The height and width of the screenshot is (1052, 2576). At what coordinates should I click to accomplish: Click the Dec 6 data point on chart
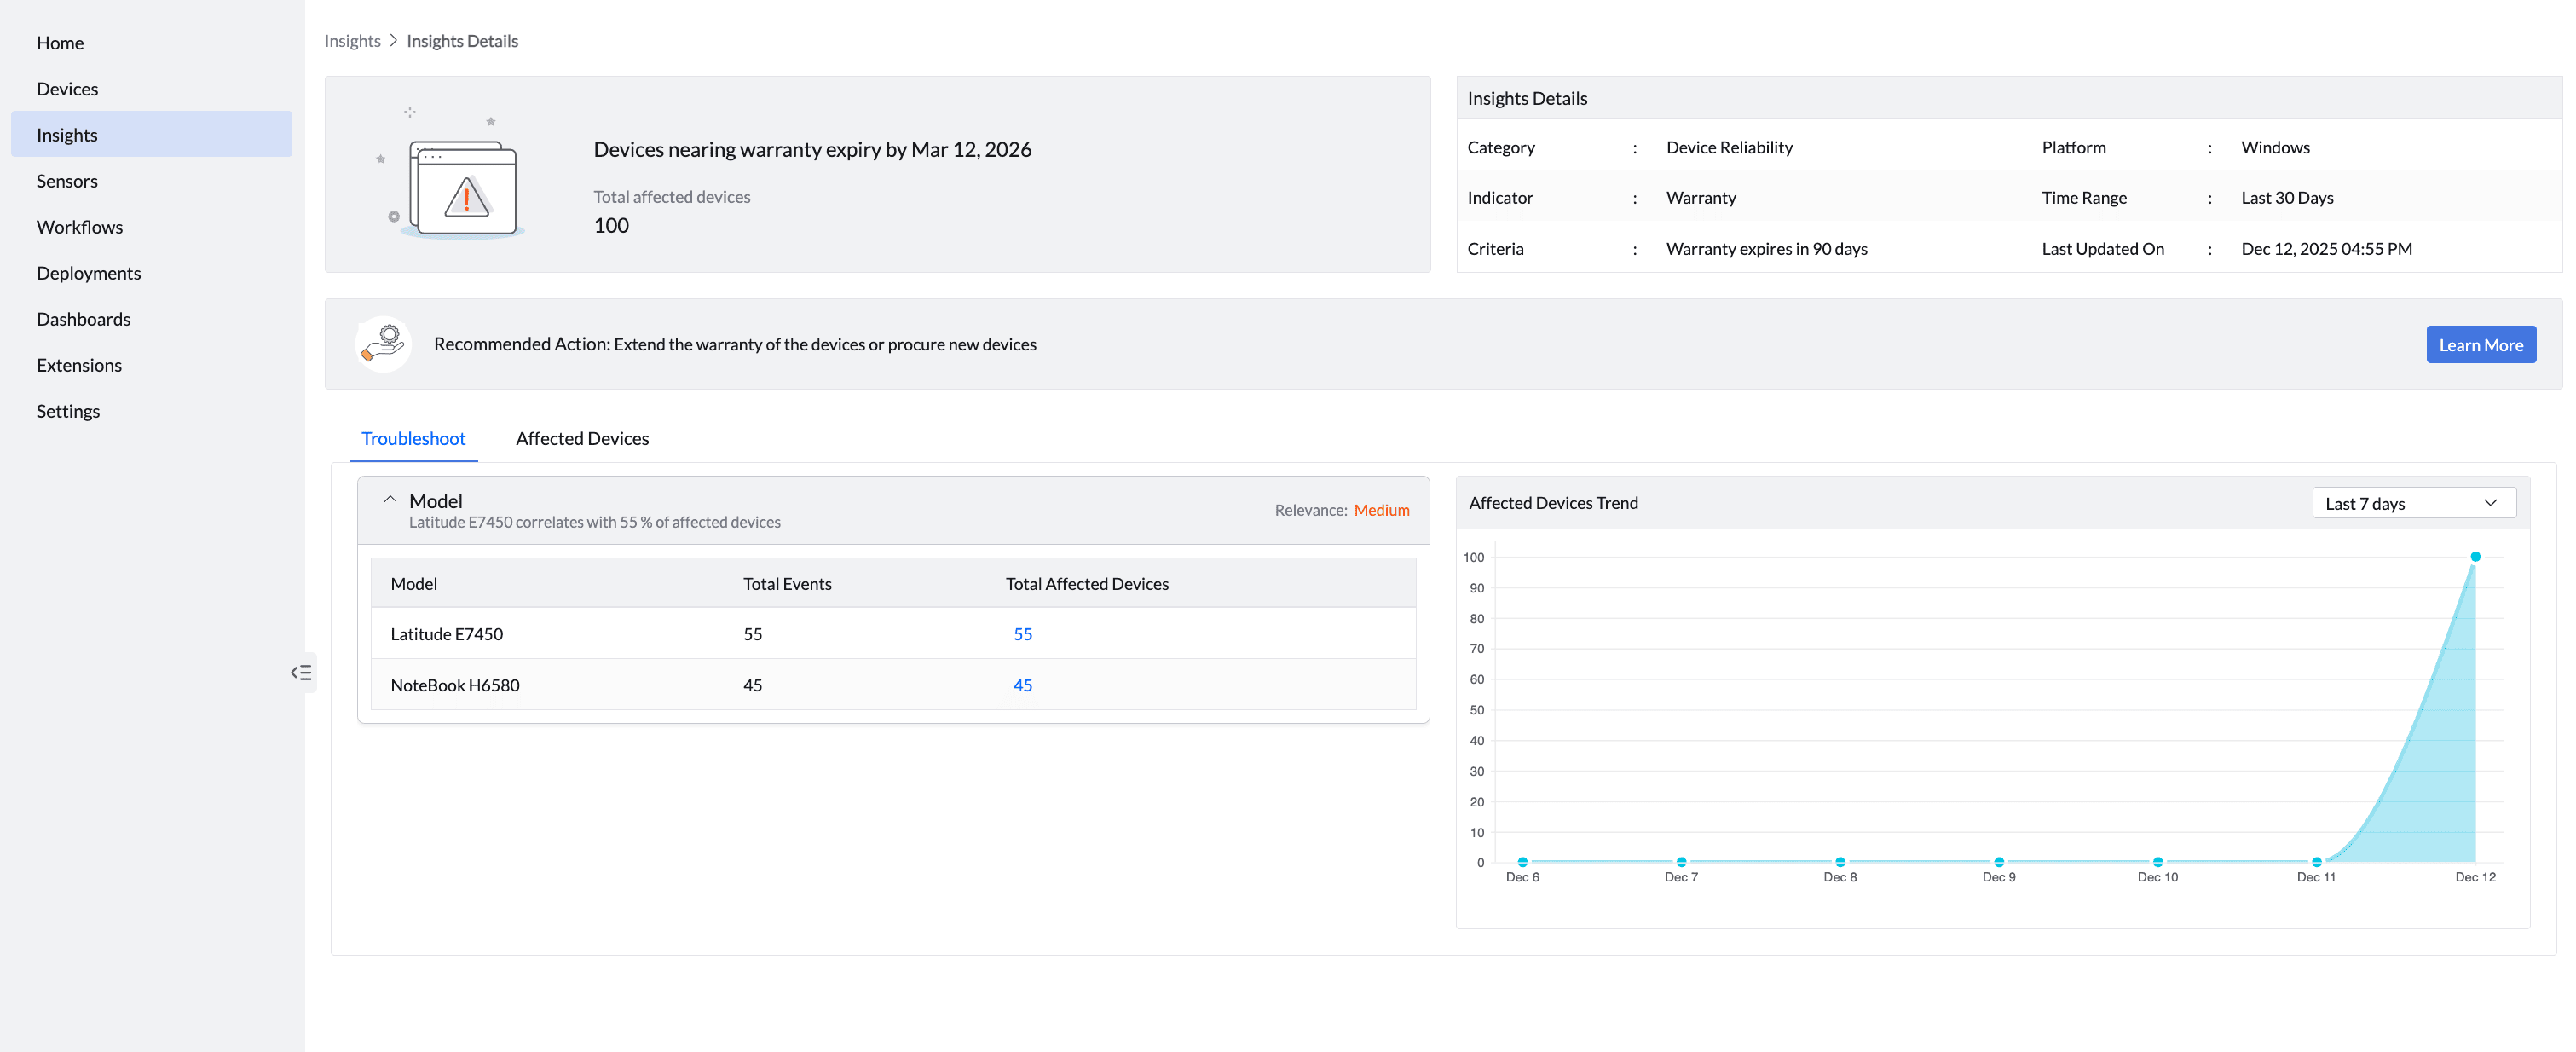click(1522, 862)
